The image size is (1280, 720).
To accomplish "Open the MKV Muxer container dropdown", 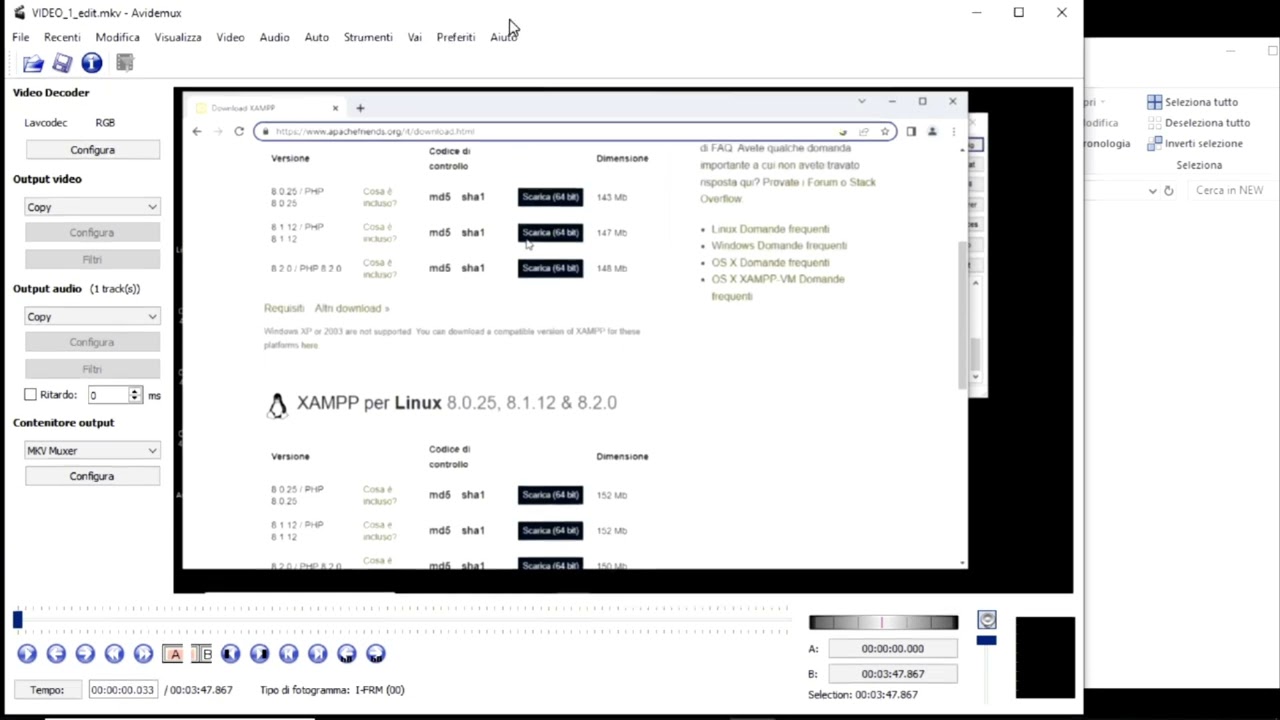I will click(x=92, y=450).
